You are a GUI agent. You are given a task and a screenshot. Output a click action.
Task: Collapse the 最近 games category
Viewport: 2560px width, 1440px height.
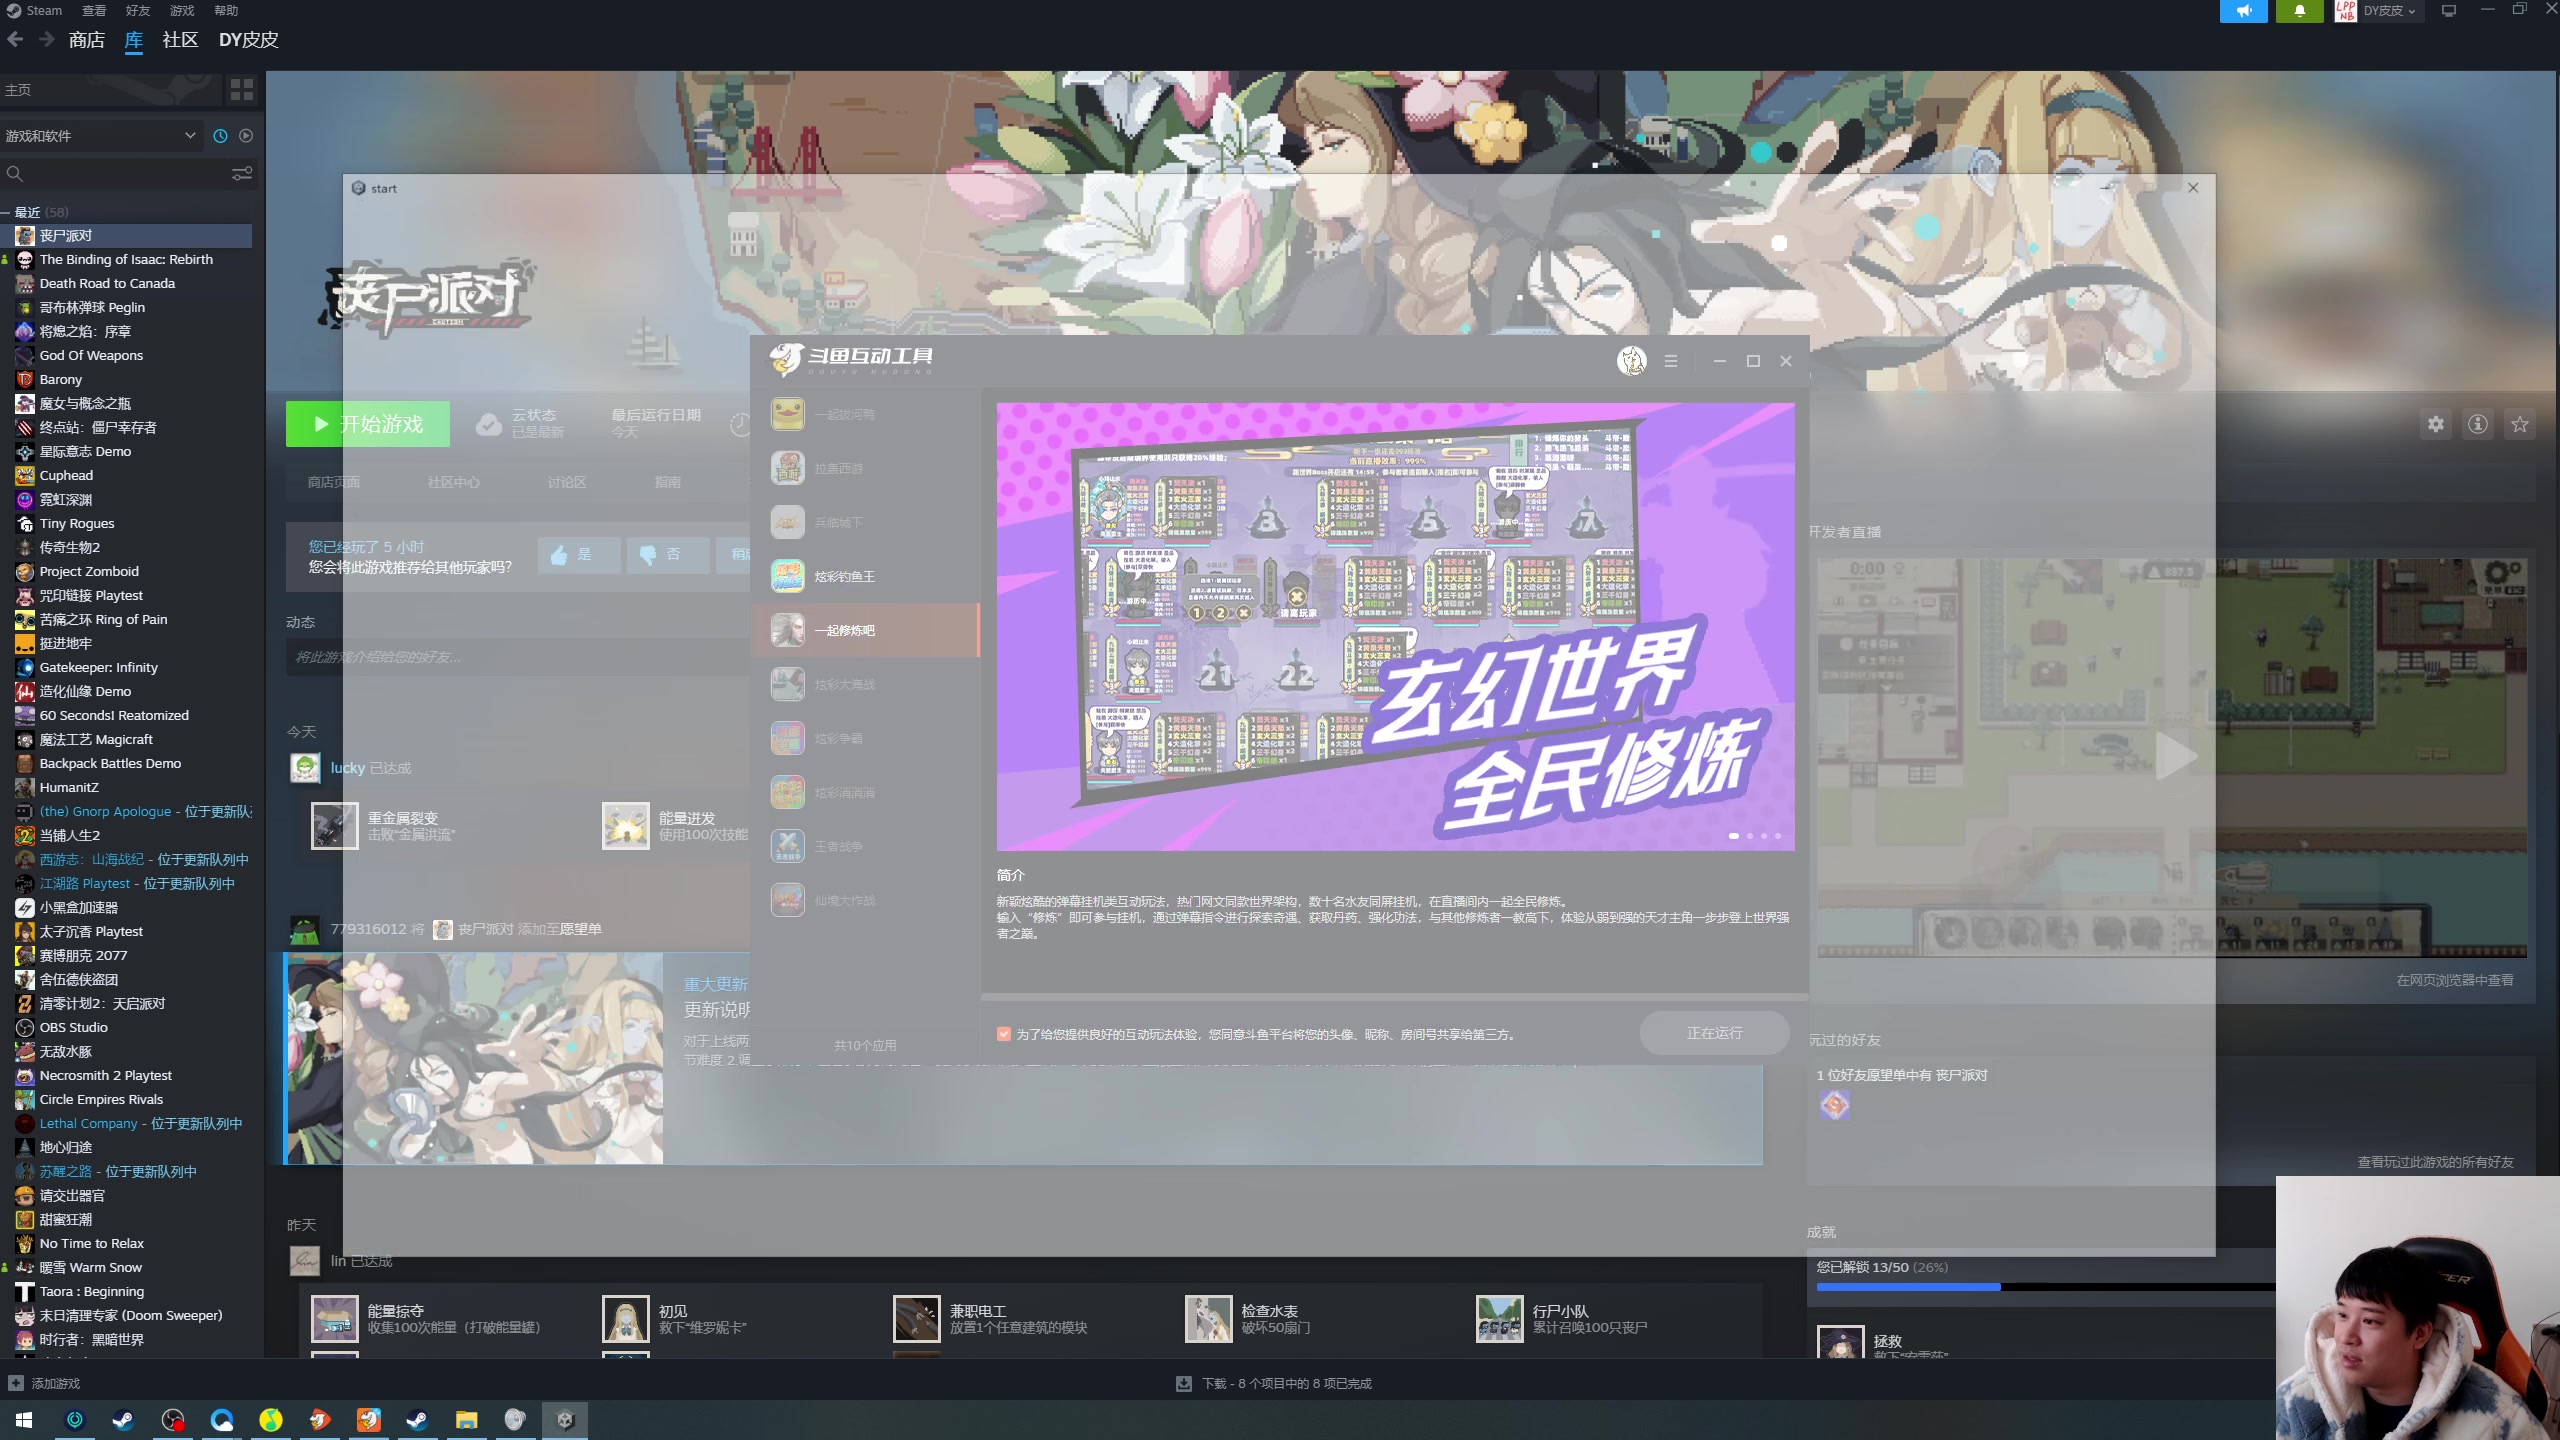point(7,212)
